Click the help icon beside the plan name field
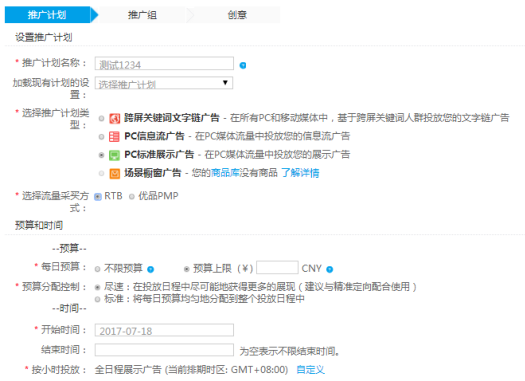This screenshot has width=525, height=381. coord(243,65)
